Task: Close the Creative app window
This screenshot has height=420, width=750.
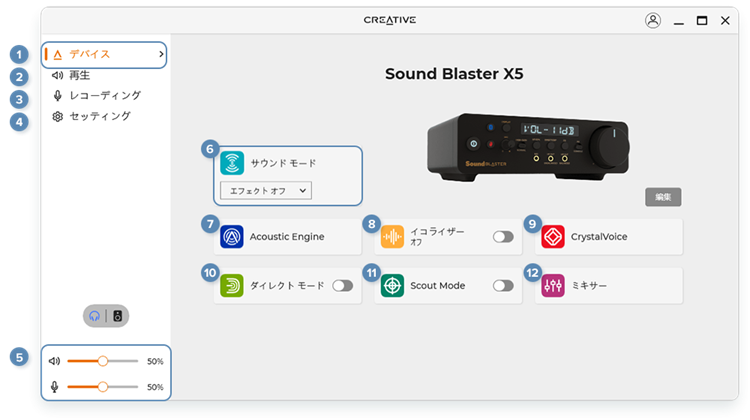Action: click(725, 21)
